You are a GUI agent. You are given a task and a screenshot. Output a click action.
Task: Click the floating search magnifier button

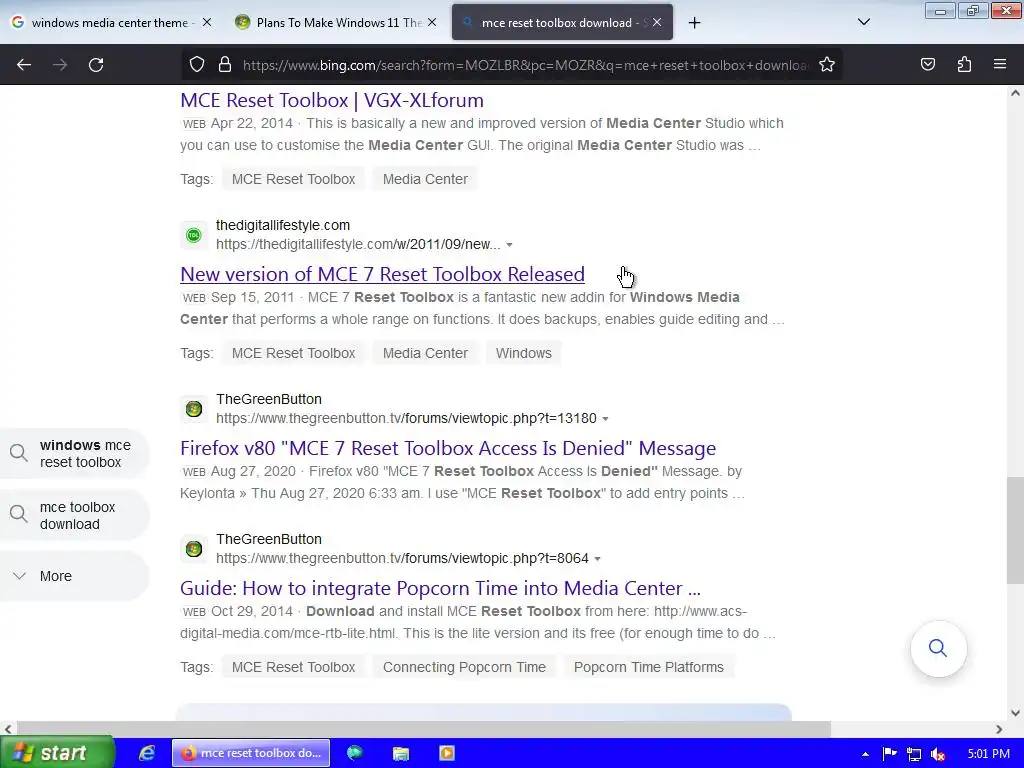pos(938,648)
